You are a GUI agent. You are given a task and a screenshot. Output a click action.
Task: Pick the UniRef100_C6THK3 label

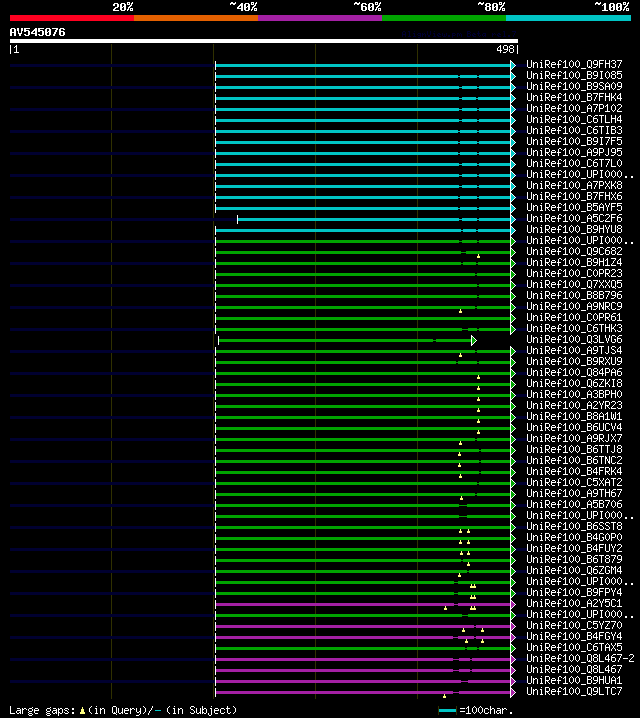574,328
